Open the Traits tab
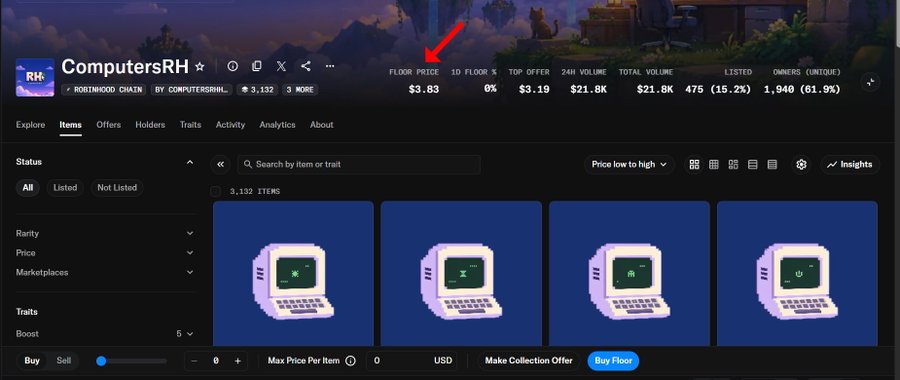The image size is (900, 380). click(x=191, y=125)
